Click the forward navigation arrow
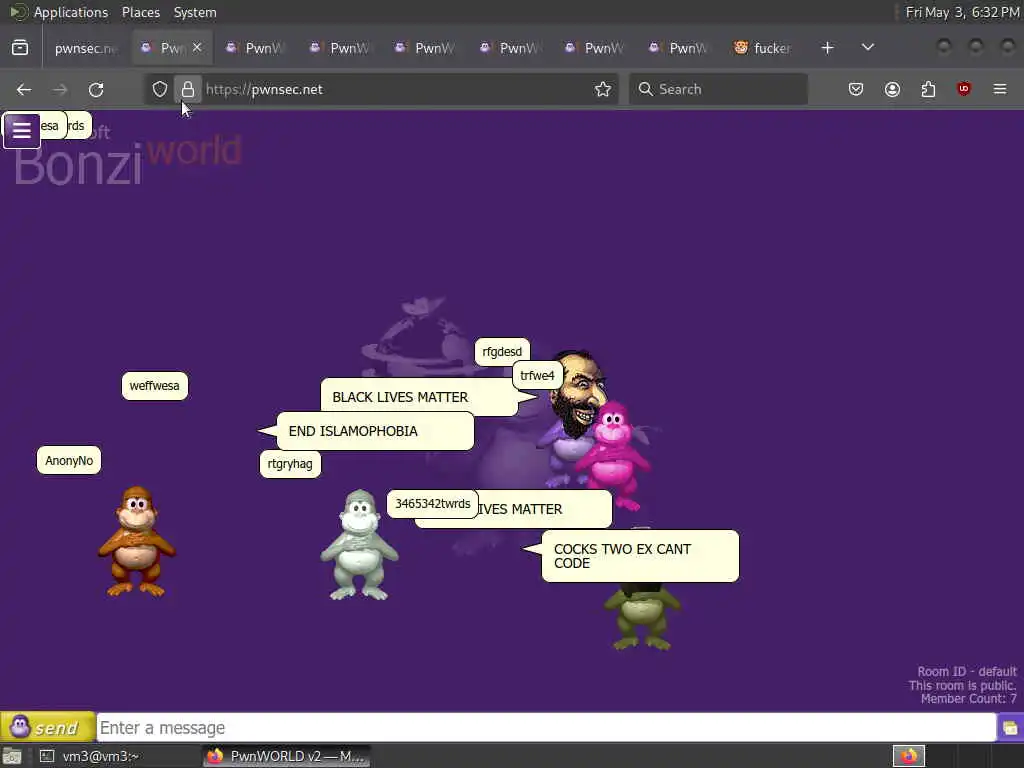 (60, 89)
